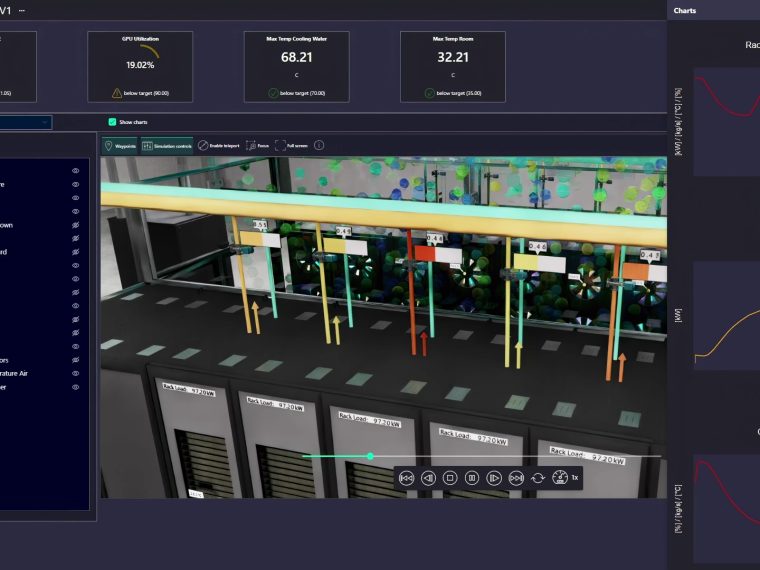Toggle visibility eye for Temperature Air layer
Viewport: 760px width, 570px height.
pyautogui.click(x=75, y=373)
